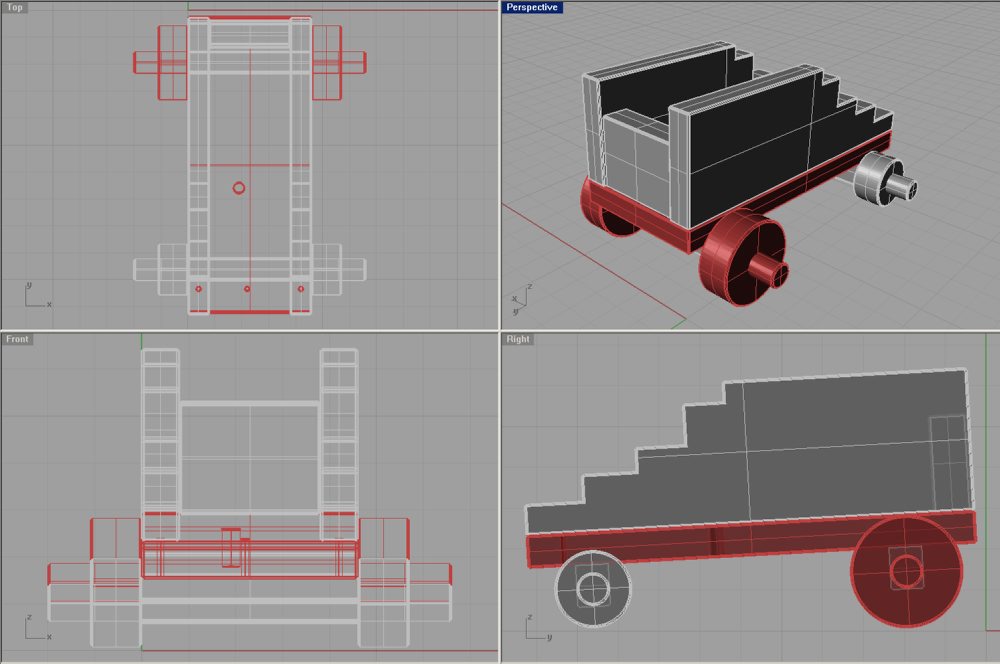1000x664 pixels.
Task: Select the large red wheel in Right view
Action: click(906, 572)
